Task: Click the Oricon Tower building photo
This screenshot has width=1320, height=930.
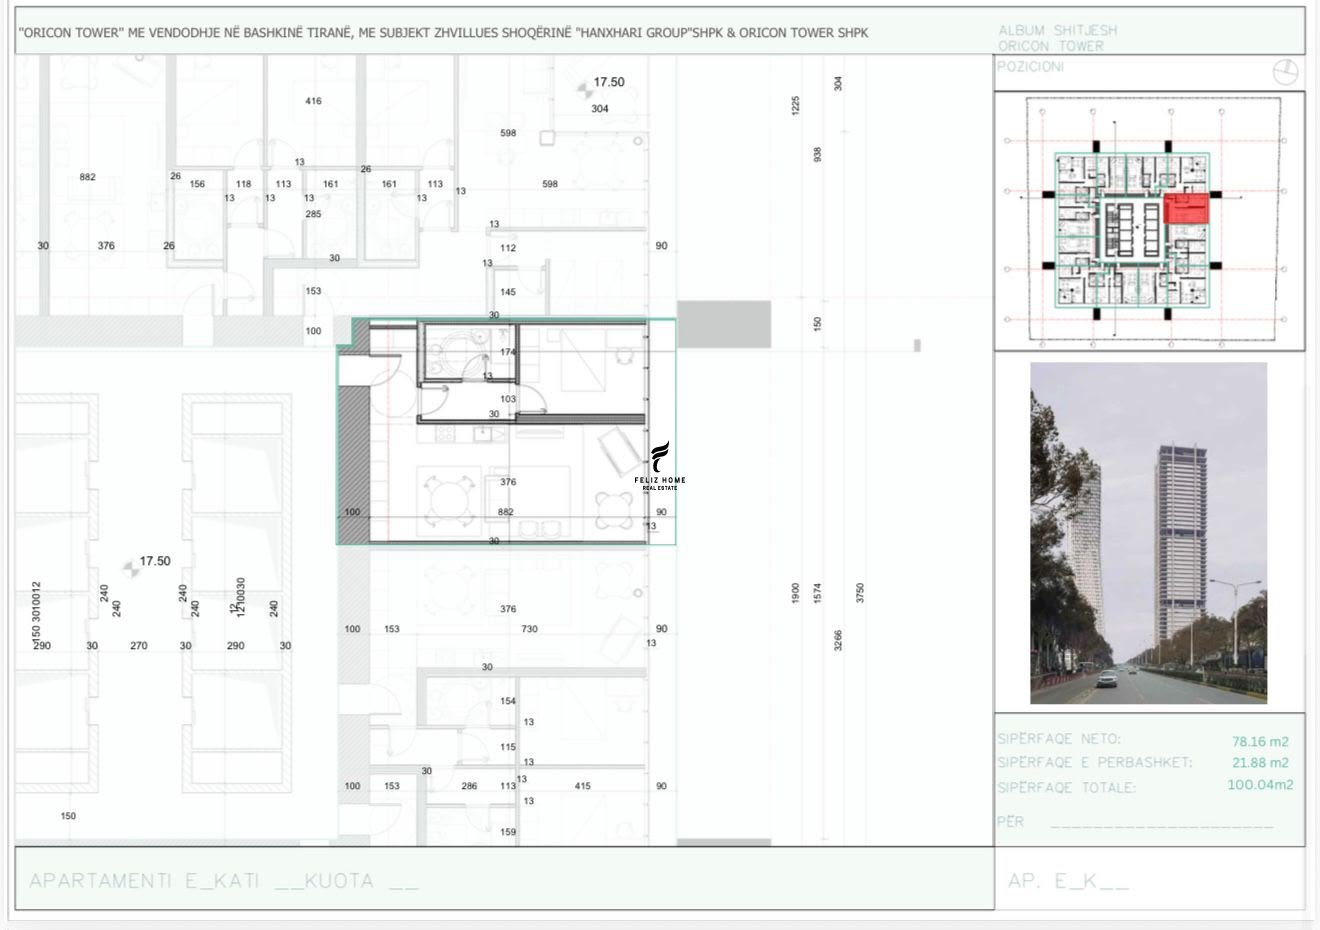Action: tap(1148, 533)
